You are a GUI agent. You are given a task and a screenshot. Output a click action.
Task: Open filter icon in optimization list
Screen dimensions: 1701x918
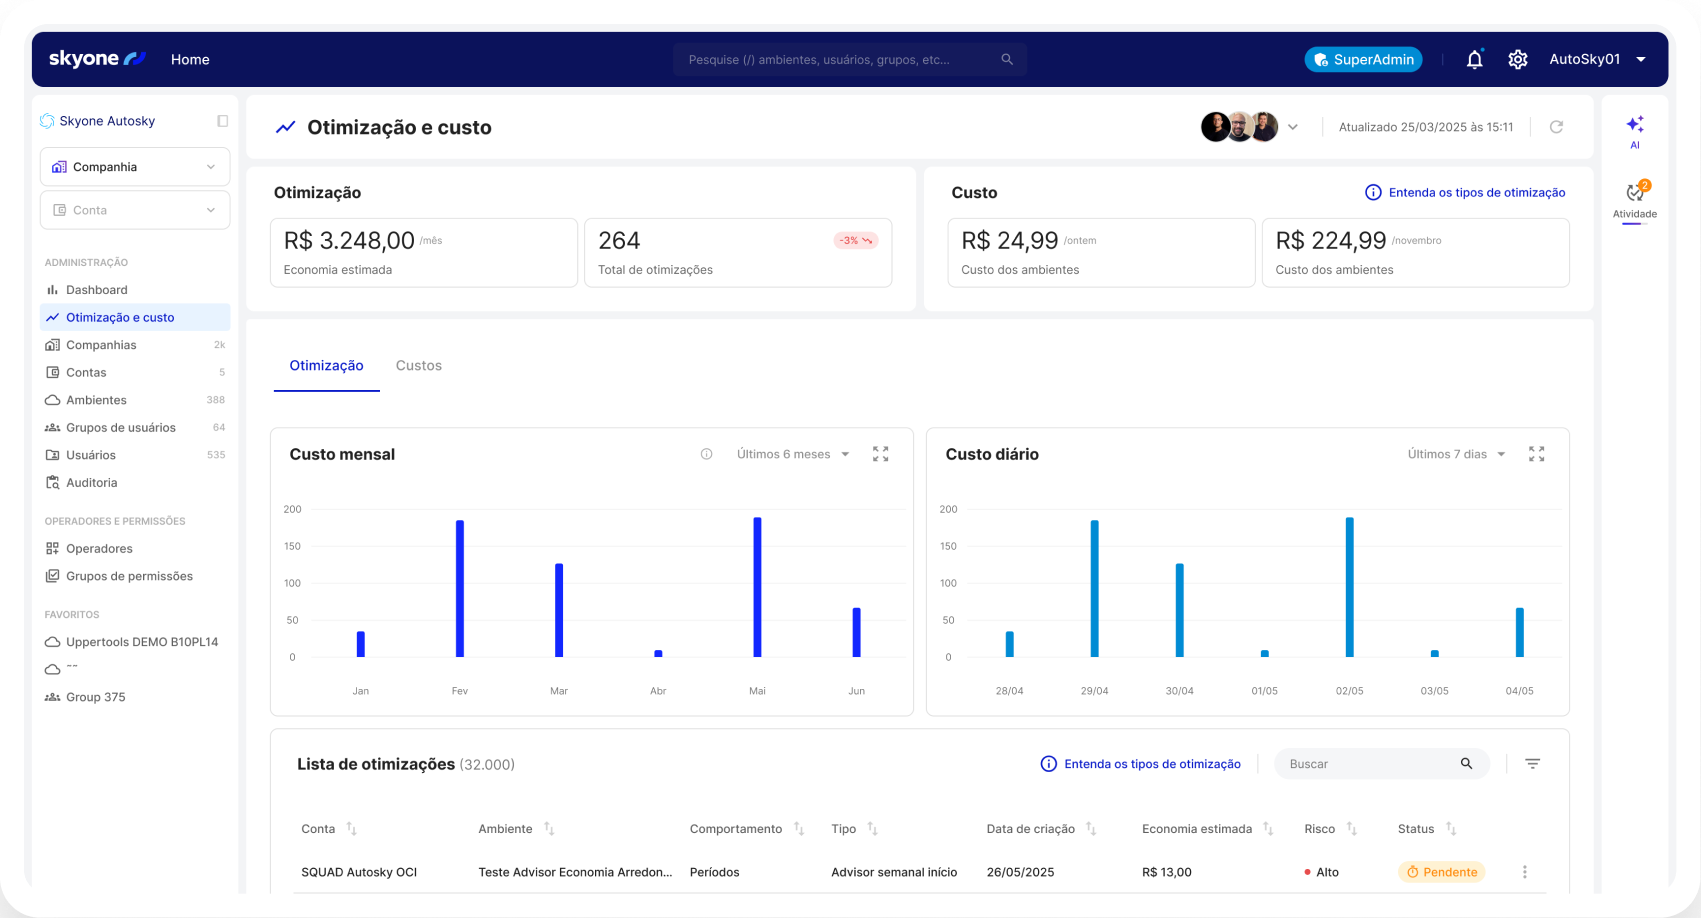tap(1532, 764)
